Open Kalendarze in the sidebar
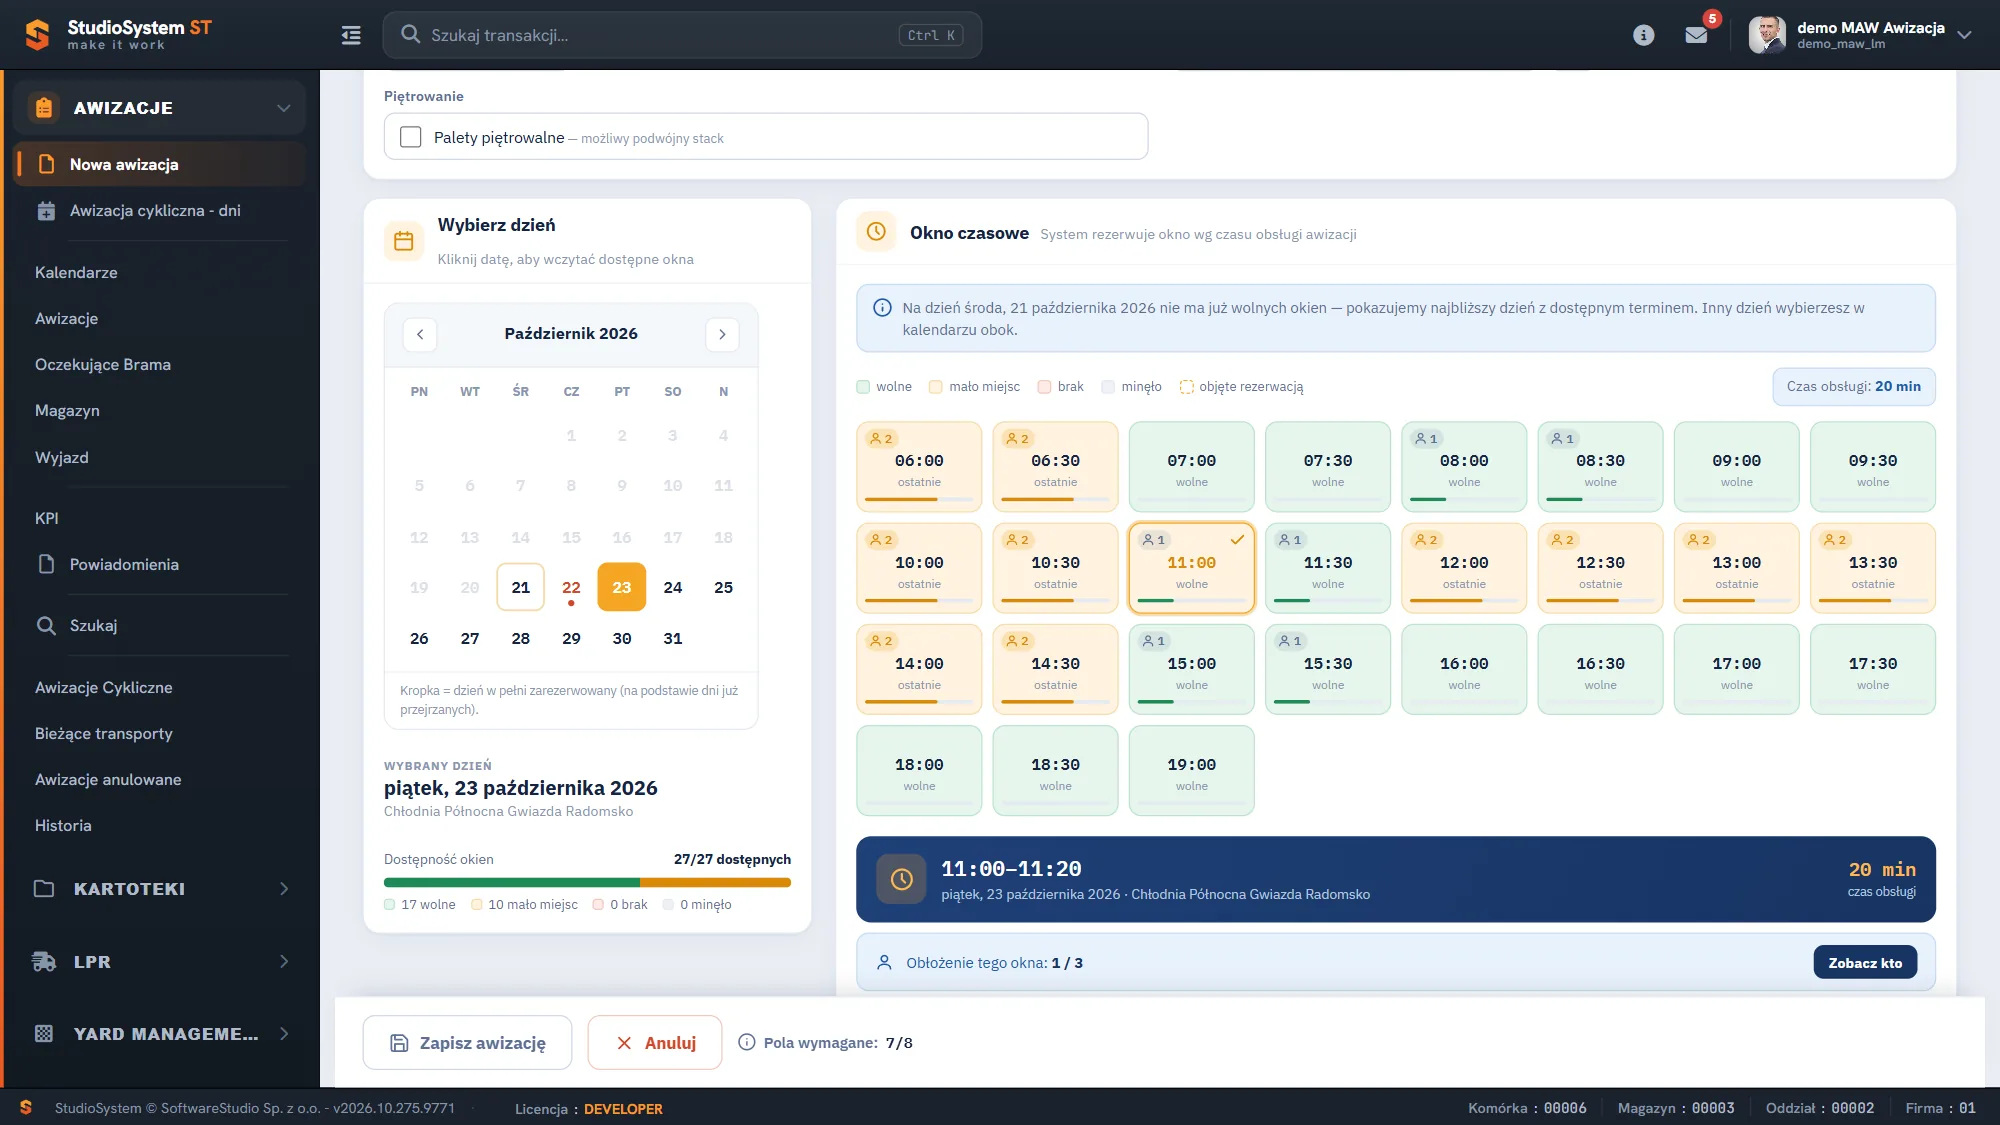 [x=76, y=272]
